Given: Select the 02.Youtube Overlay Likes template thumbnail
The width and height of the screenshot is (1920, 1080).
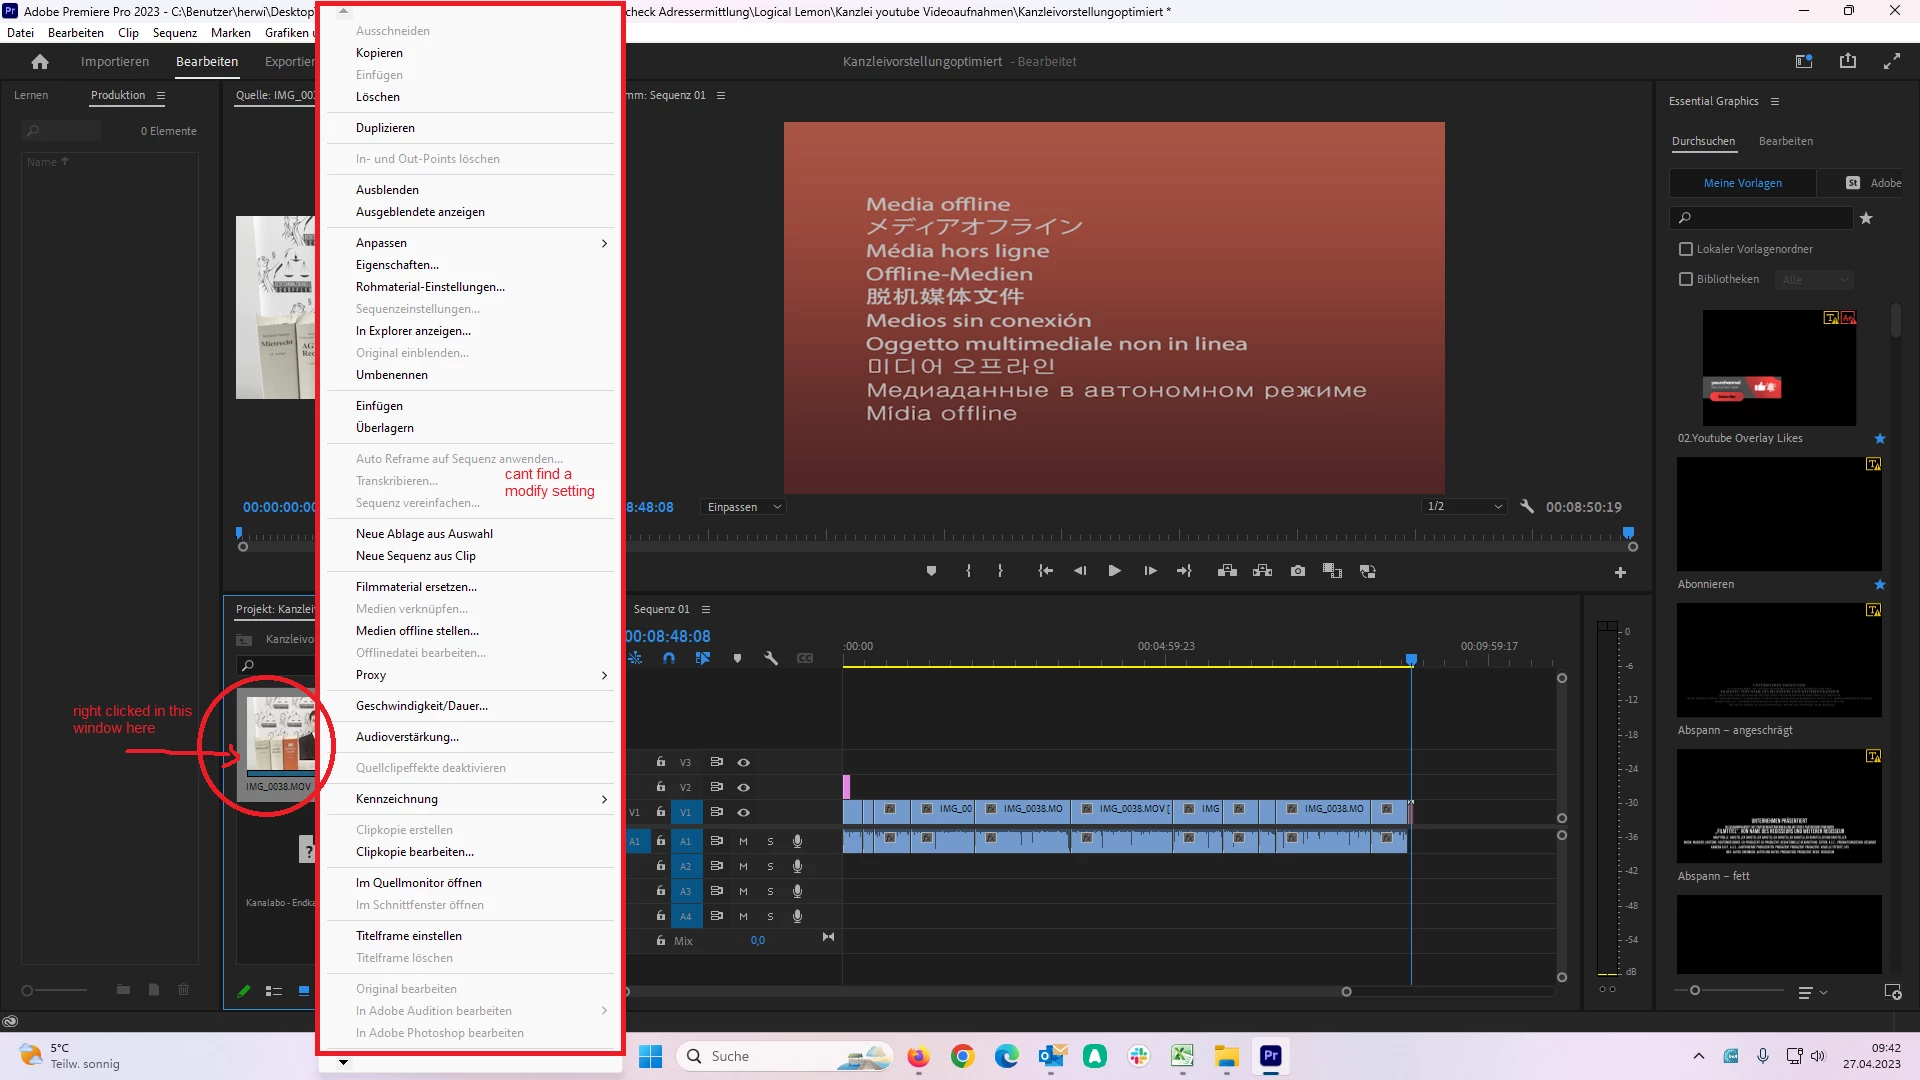Looking at the screenshot, I should coord(1778,368).
